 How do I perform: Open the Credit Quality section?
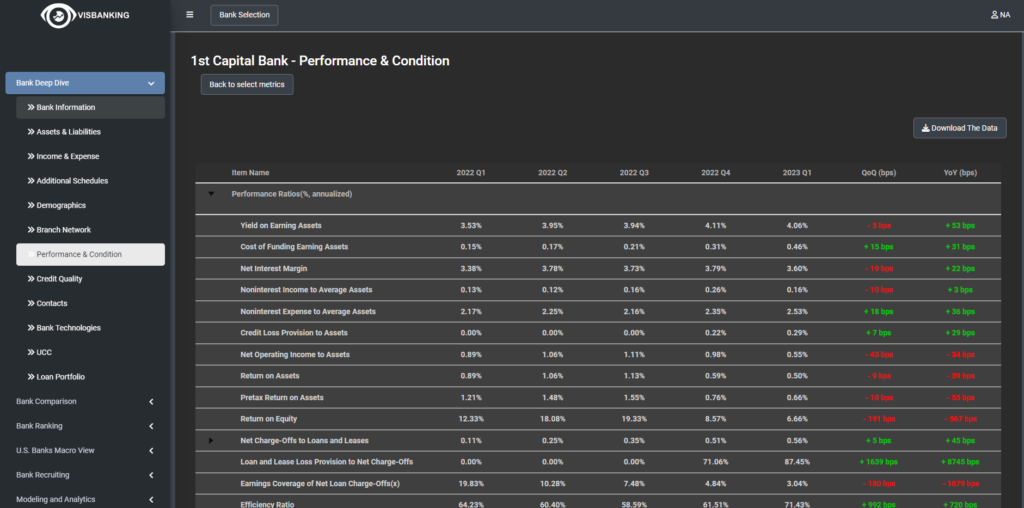[x=59, y=279]
